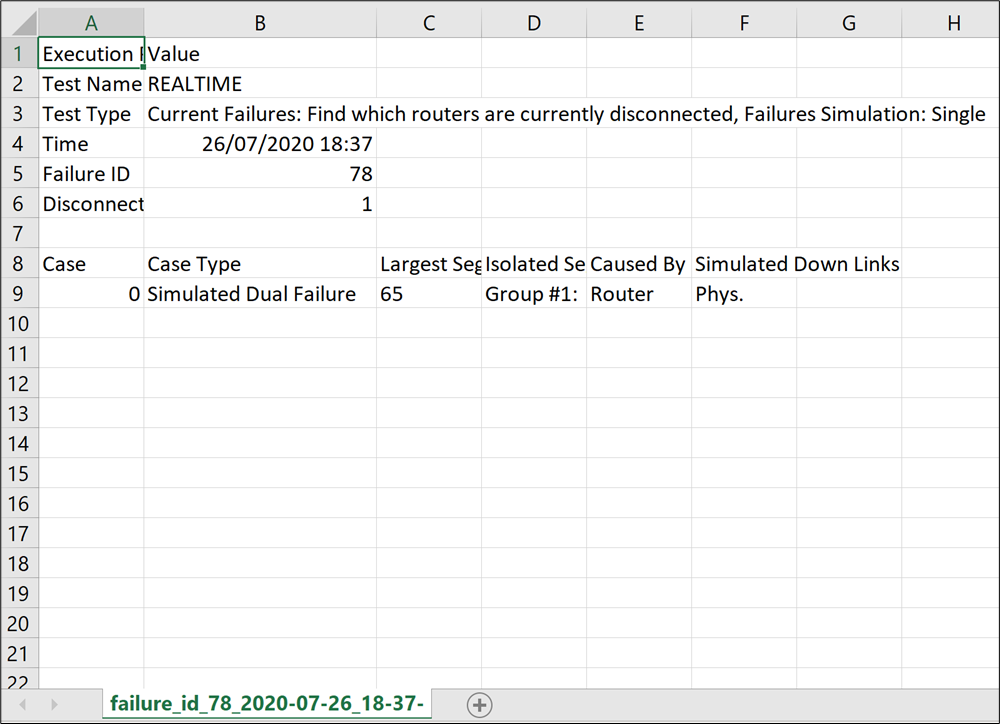This screenshot has width=1000, height=724.
Task: Select all cells using the corner triangle
Action: point(22,22)
